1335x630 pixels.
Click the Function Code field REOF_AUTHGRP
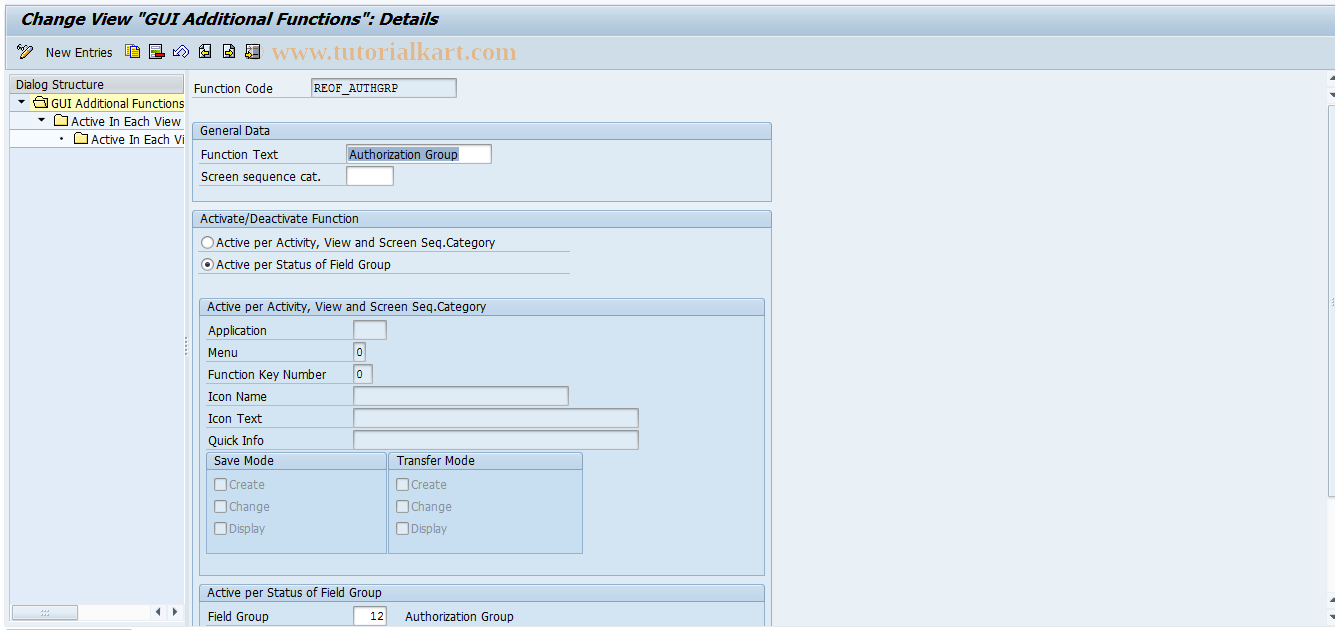coord(384,88)
